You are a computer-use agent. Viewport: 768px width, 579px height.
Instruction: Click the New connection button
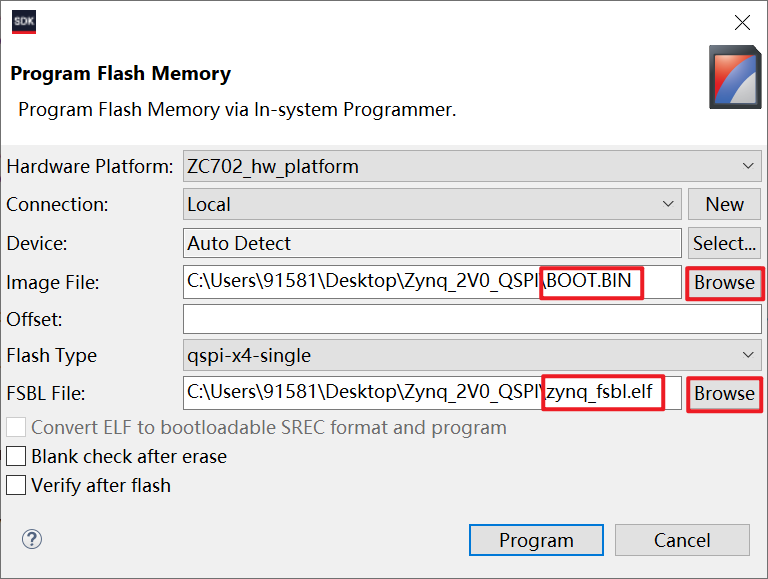724,204
